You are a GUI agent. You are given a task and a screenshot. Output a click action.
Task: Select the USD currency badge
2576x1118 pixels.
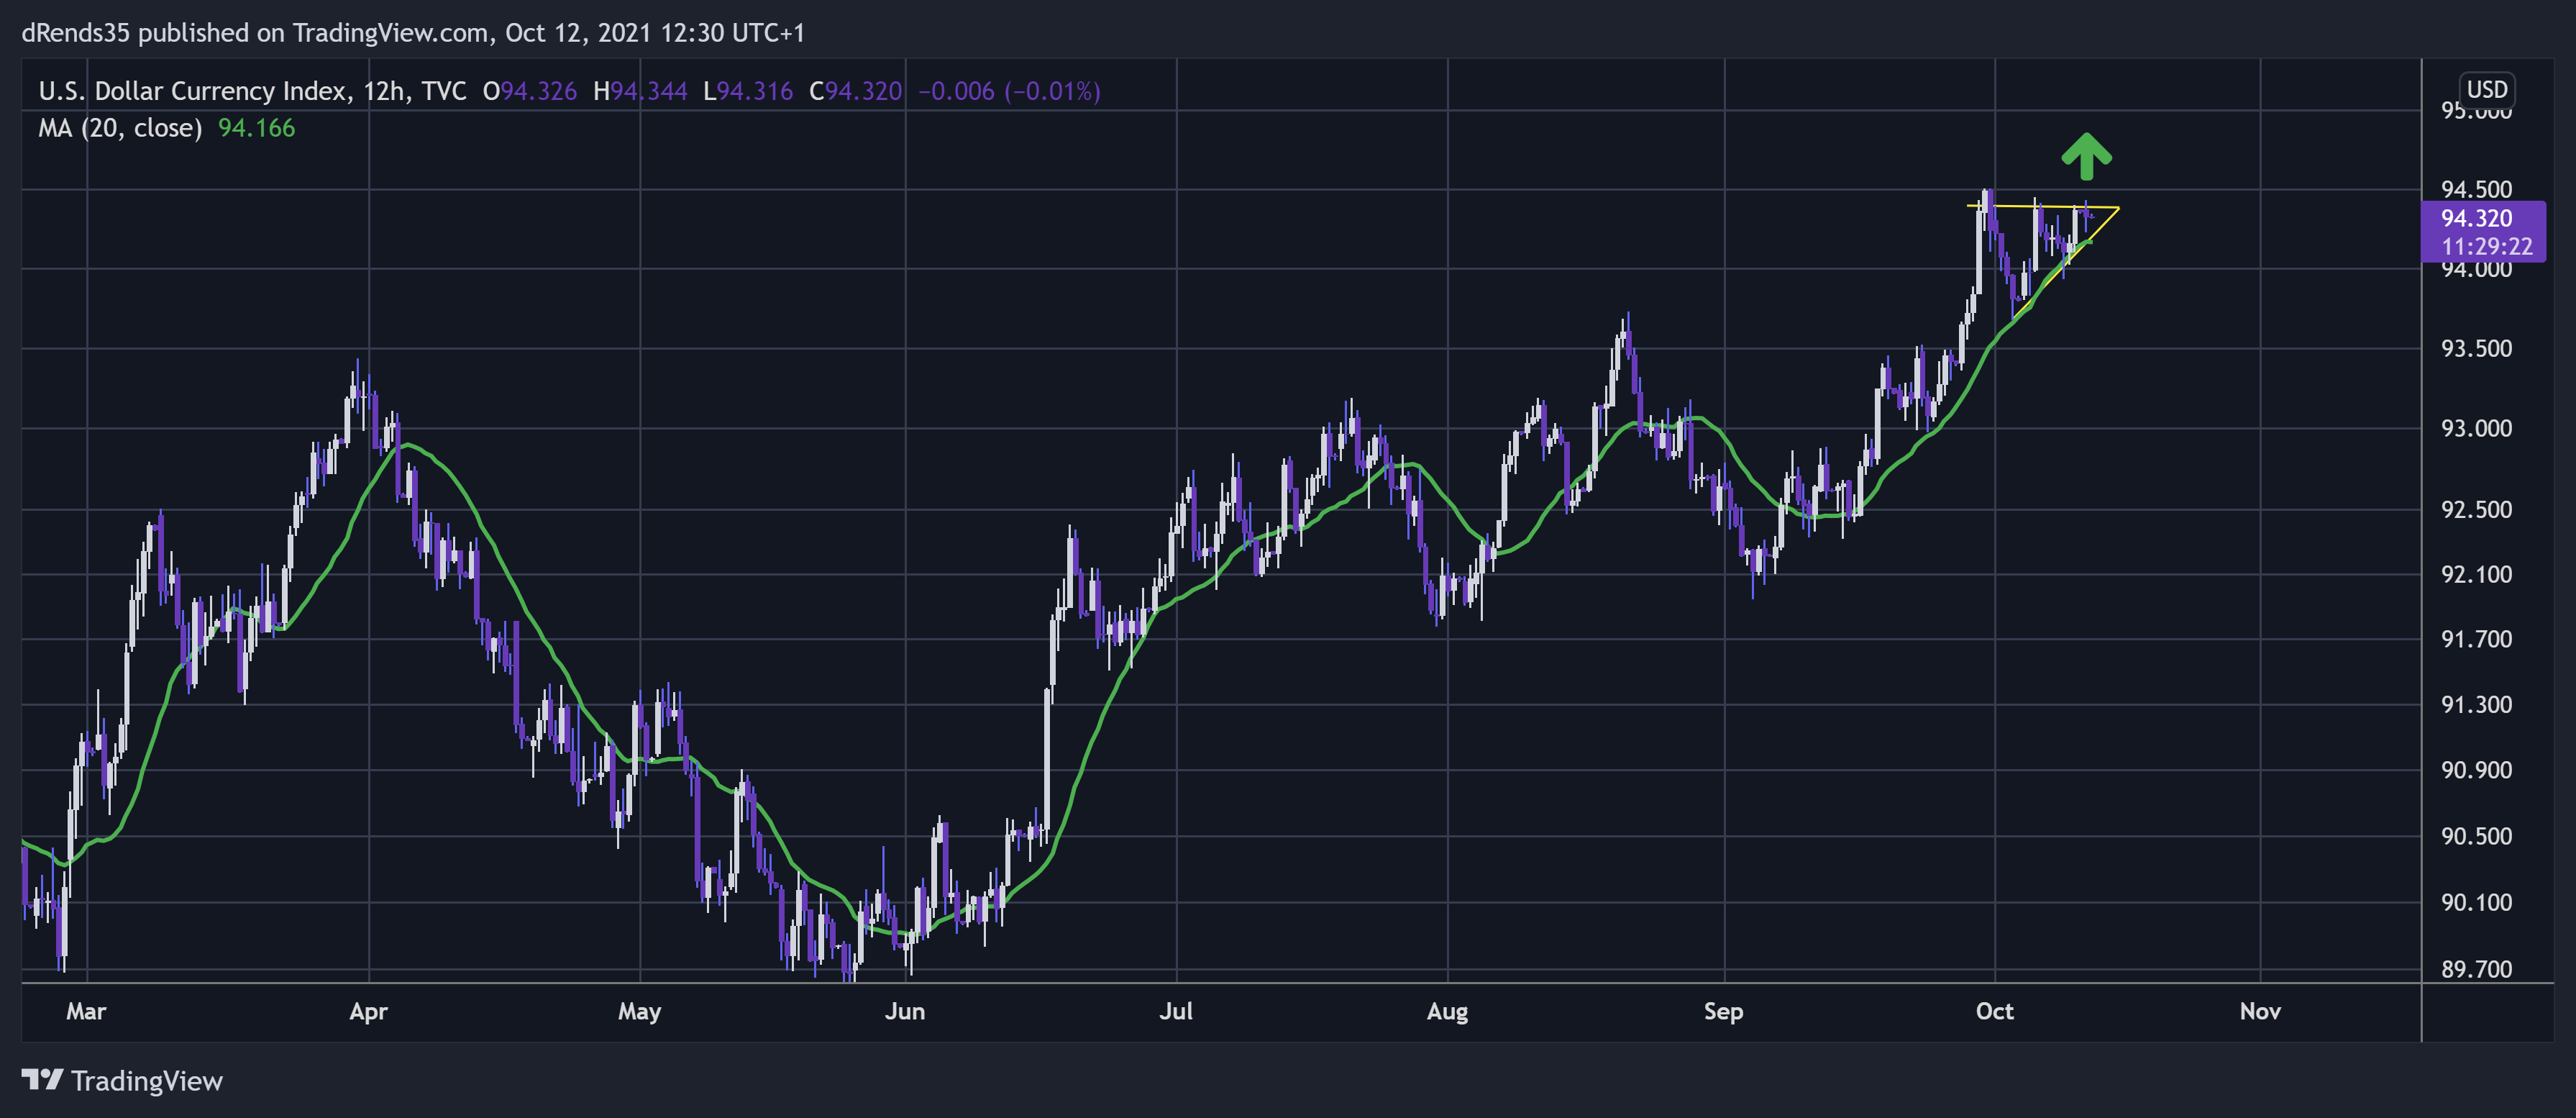coord(2486,89)
